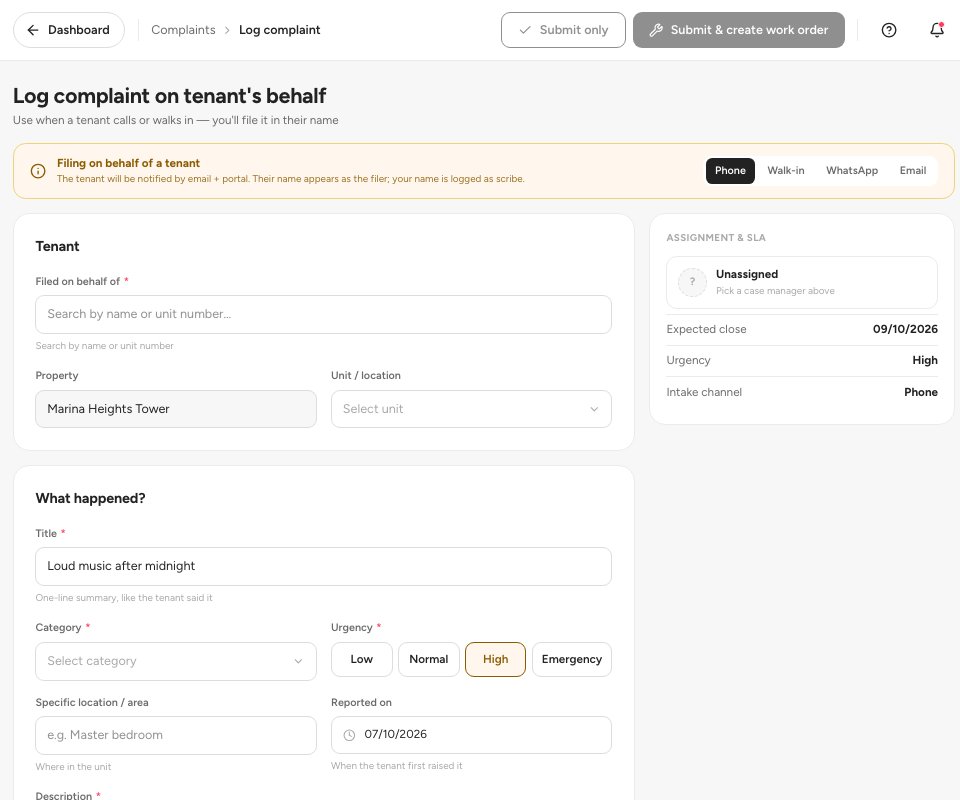
Task: Open the Select category dropdown
Action: tap(176, 661)
